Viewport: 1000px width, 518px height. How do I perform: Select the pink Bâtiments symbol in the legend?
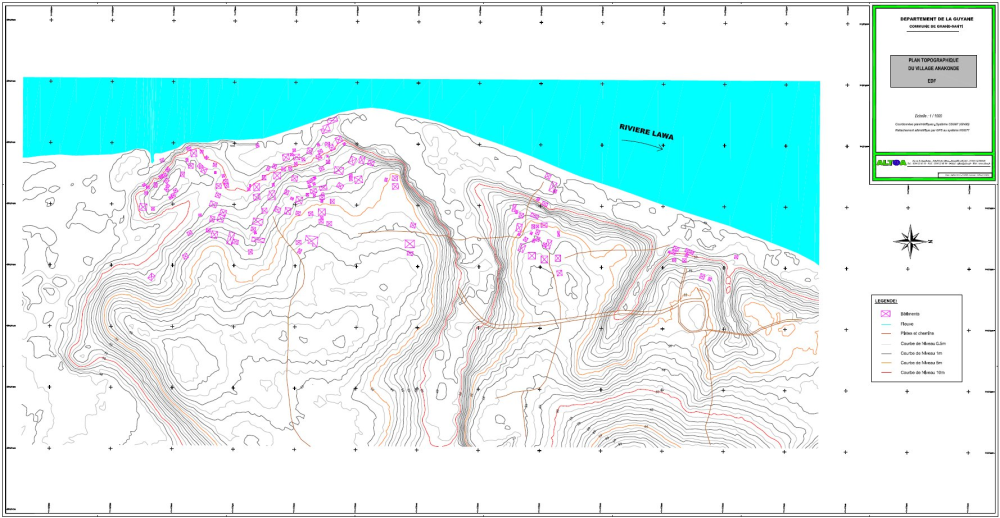point(885,314)
